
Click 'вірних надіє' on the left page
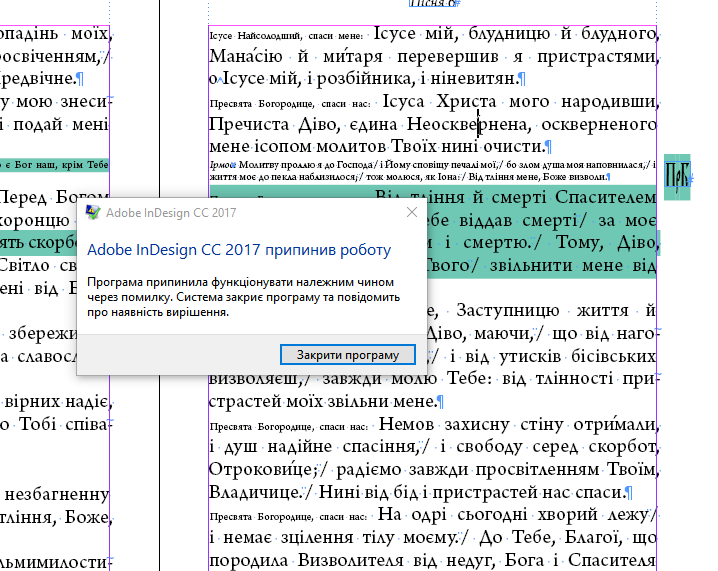pos(56,402)
